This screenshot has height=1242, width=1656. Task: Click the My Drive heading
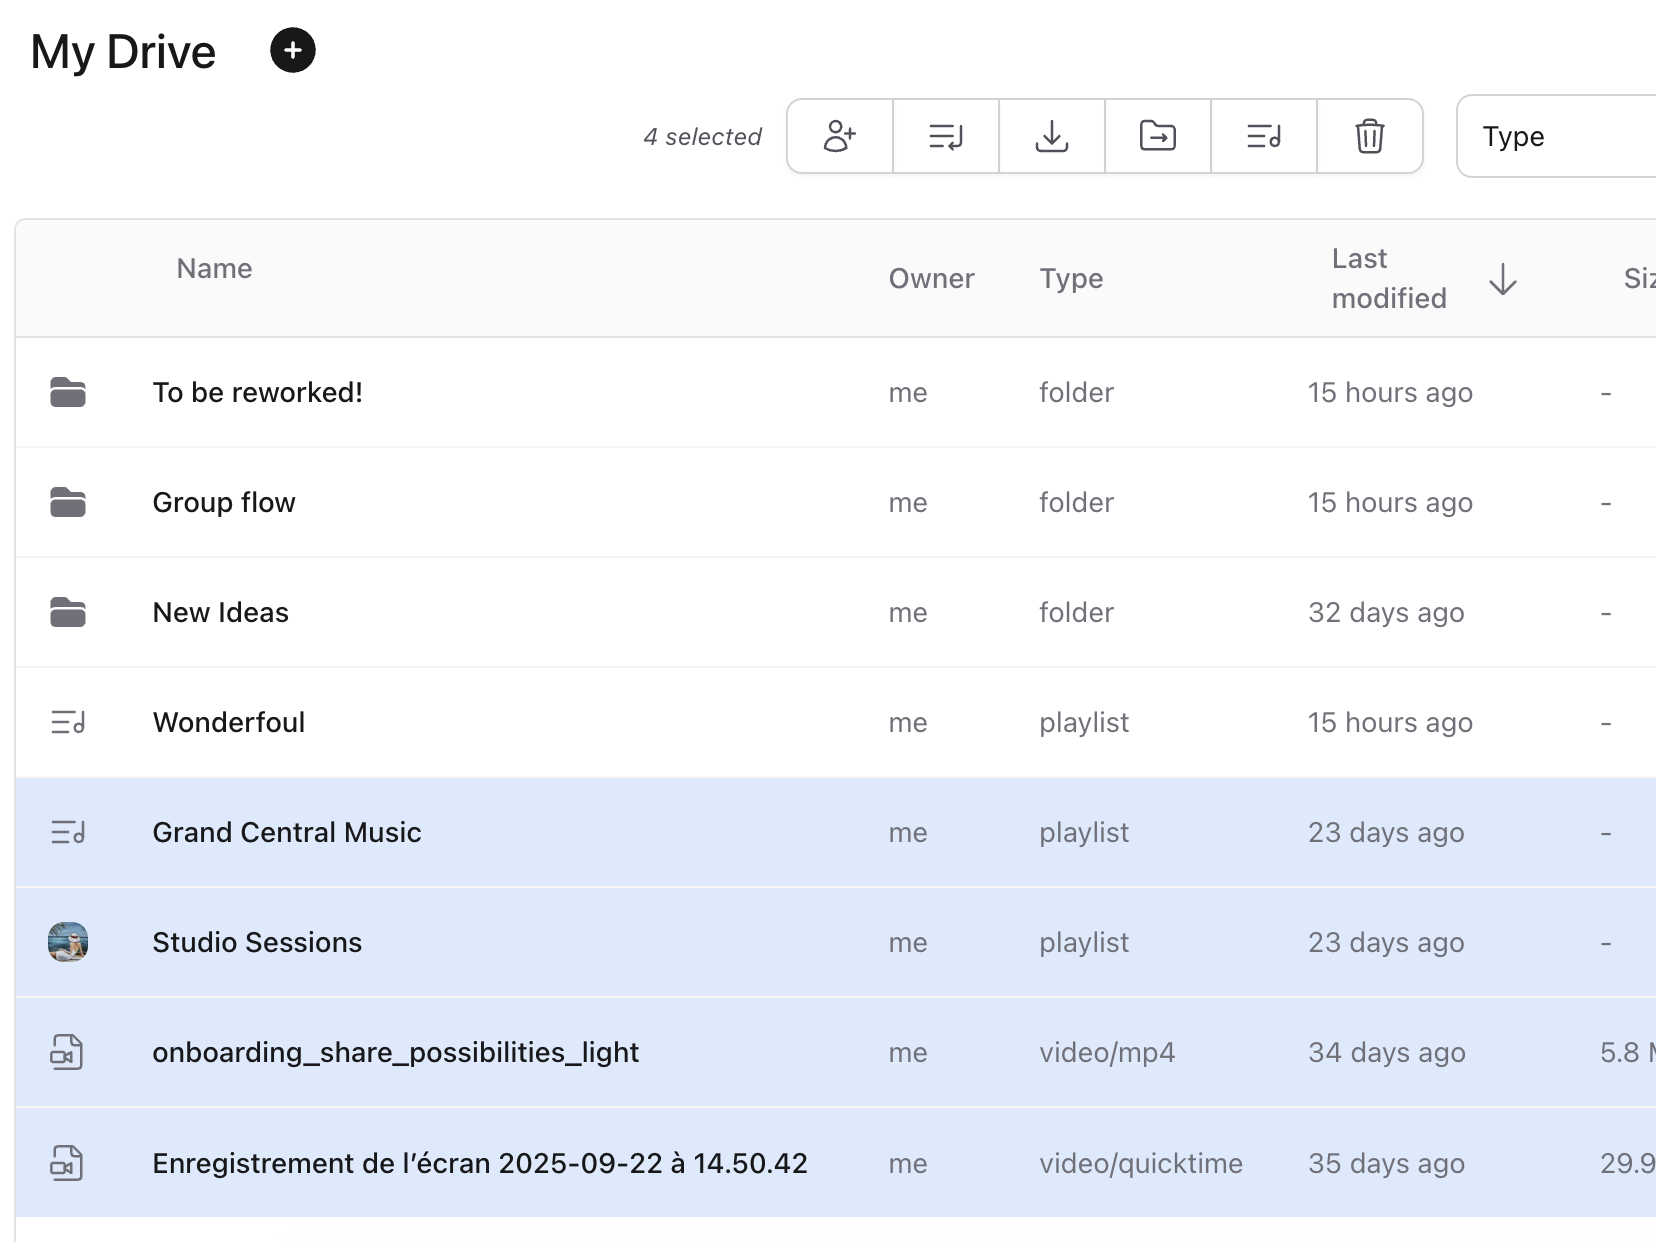click(123, 51)
